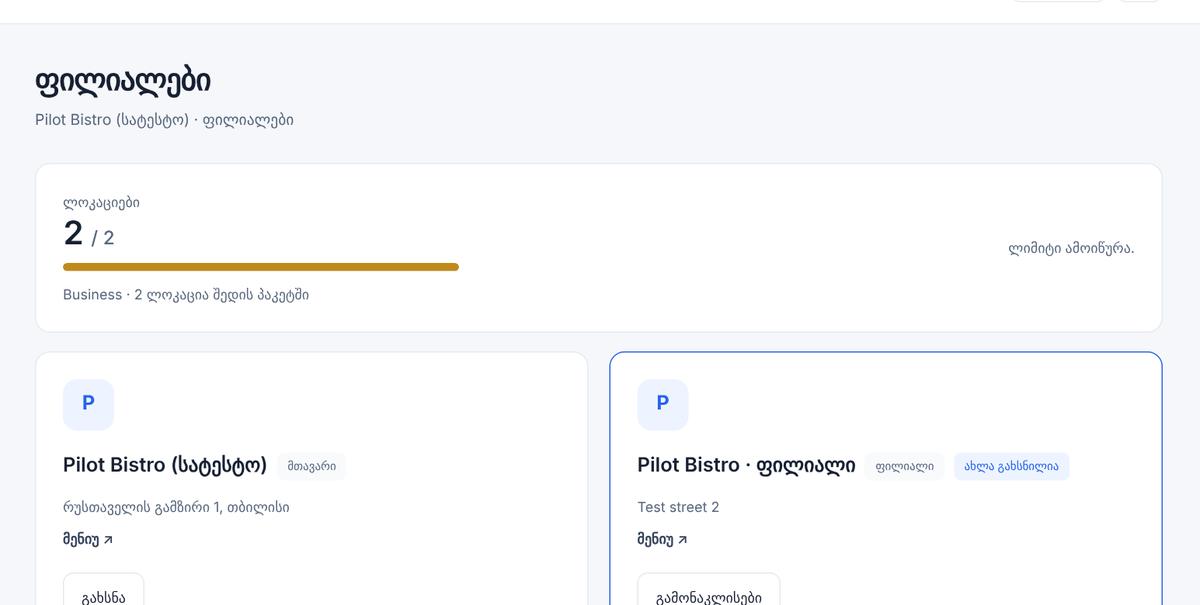Image resolution: width=1200 pixels, height=605 pixels.
Task: Select the Pilot Bistro · ფილიალი card title
Action: [x=746, y=465]
